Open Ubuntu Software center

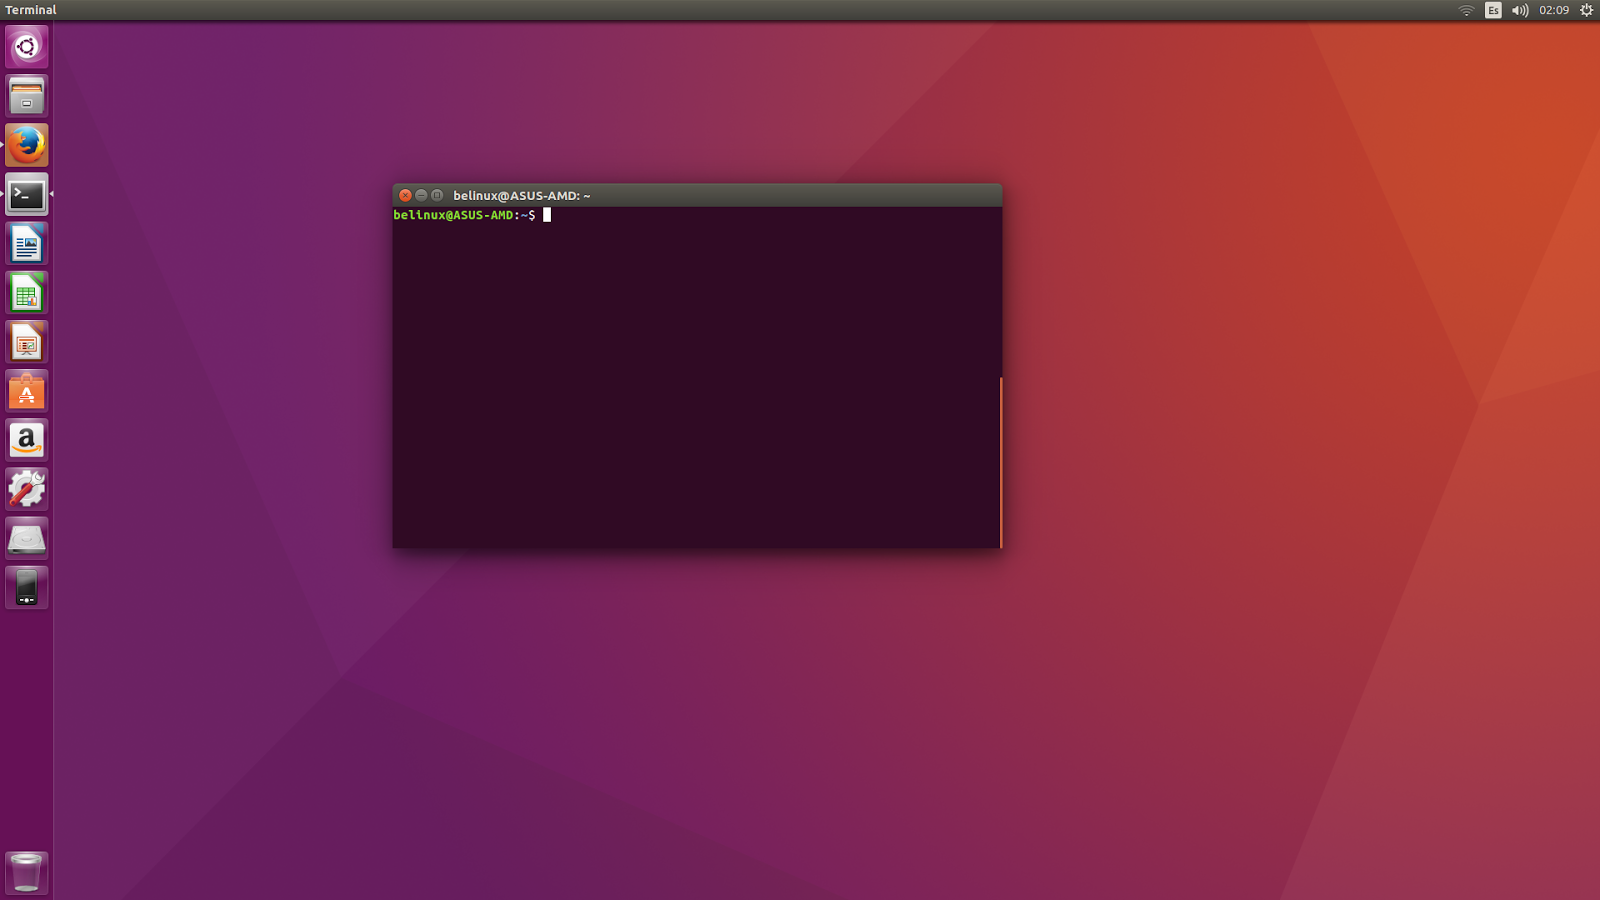coord(26,390)
